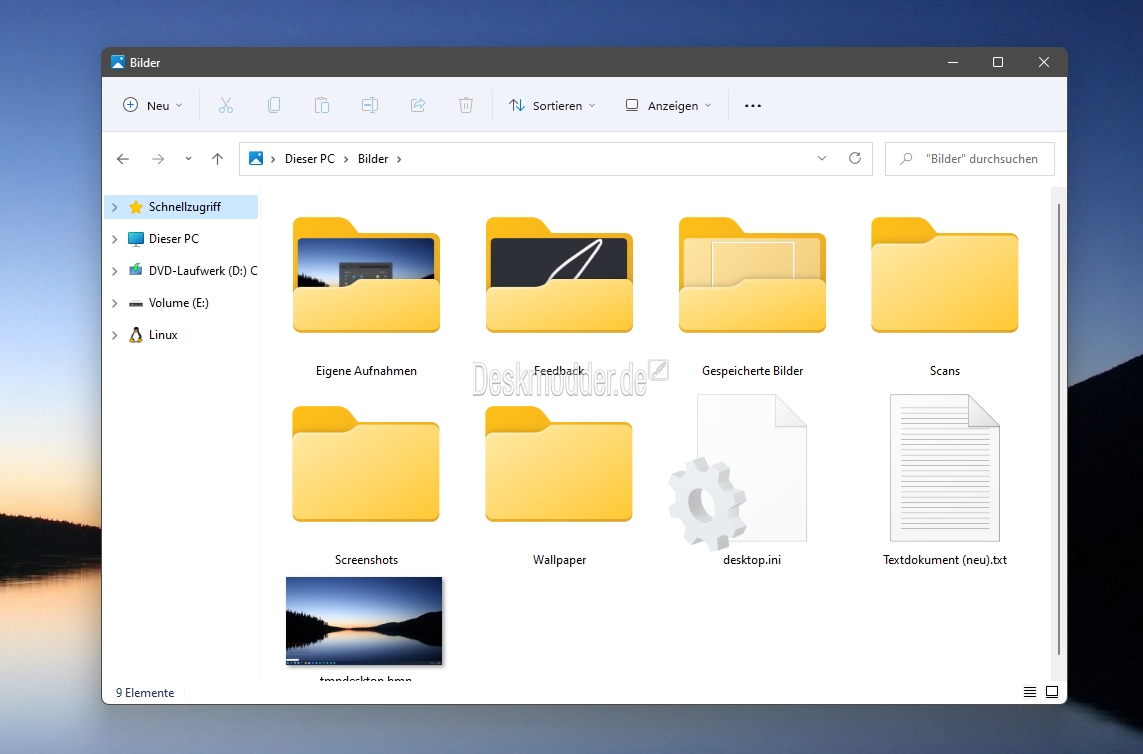This screenshot has width=1143, height=754.
Task: Select the Feedback folder icon
Action: tap(559, 275)
